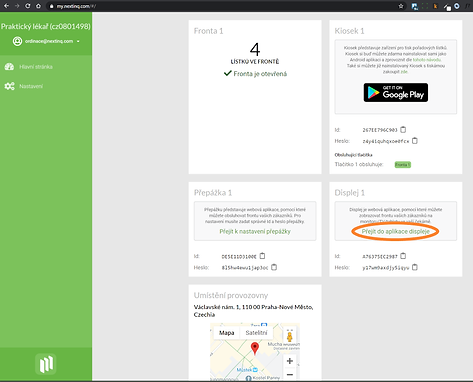The image size is (473, 382).
Task: Go back in browser history
Action: pyautogui.click(x=6, y=6)
